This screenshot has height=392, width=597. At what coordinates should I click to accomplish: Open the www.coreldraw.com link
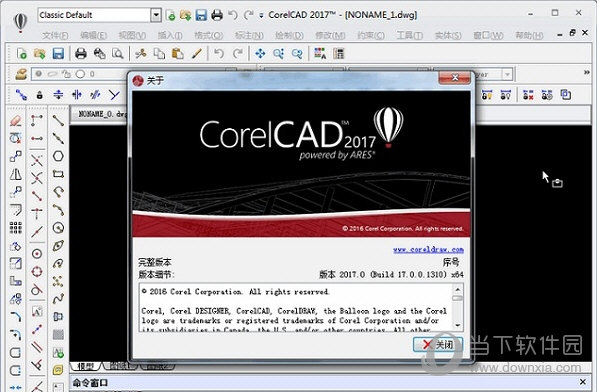pos(428,250)
